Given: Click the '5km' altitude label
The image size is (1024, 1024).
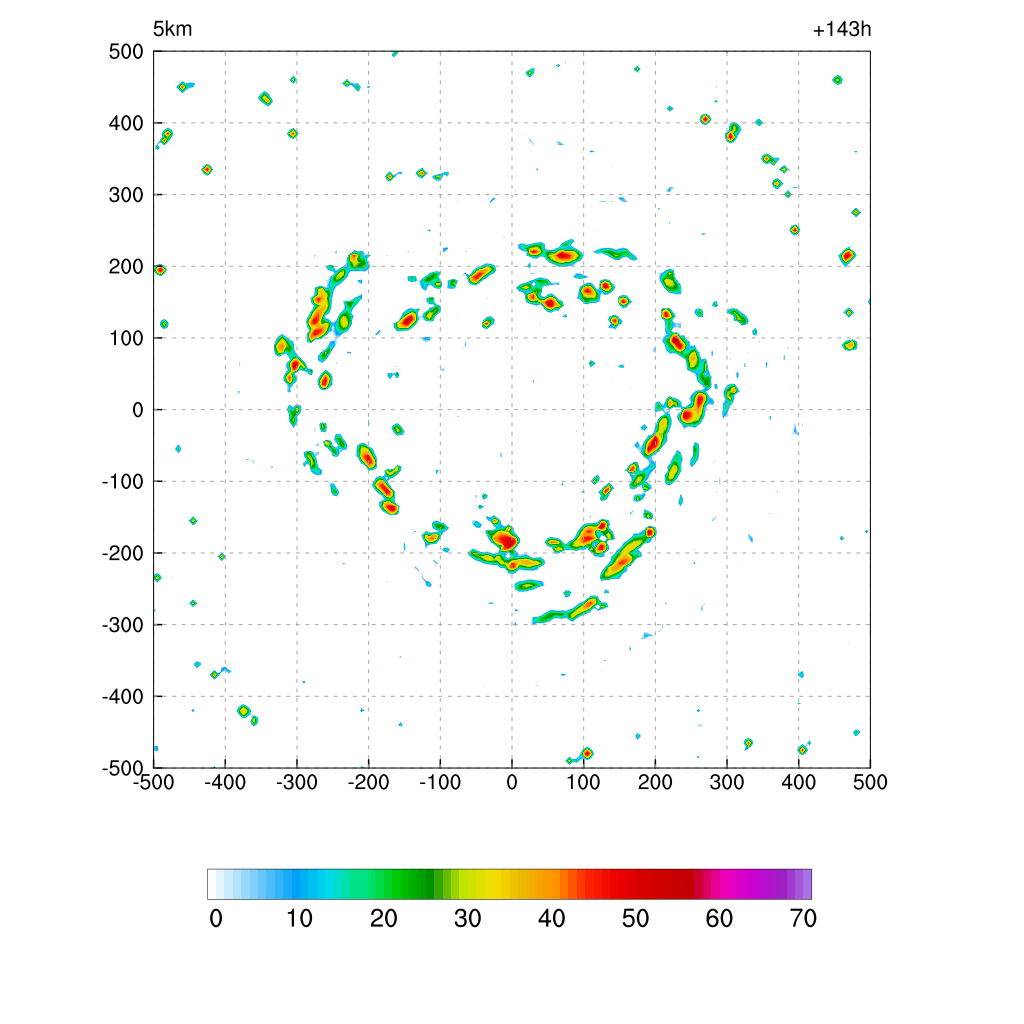Looking at the screenshot, I should [x=172, y=29].
